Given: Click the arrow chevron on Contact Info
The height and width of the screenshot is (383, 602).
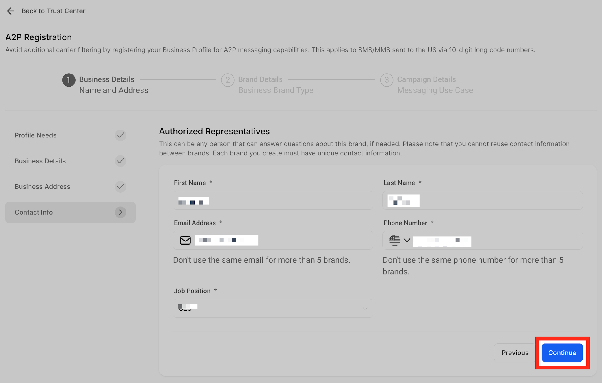Looking at the screenshot, I should pyautogui.click(x=121, y=212).
